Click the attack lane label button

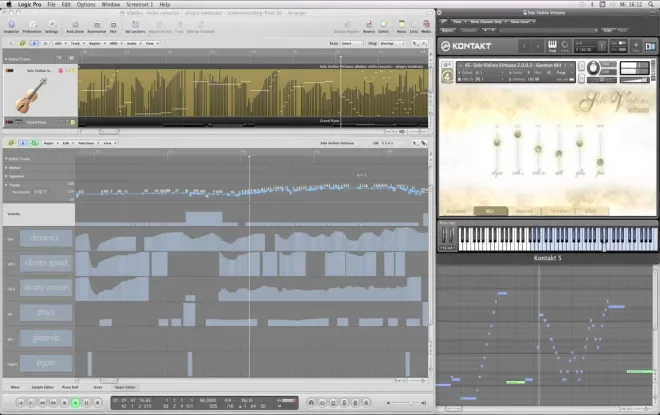[x=45, y=313]
